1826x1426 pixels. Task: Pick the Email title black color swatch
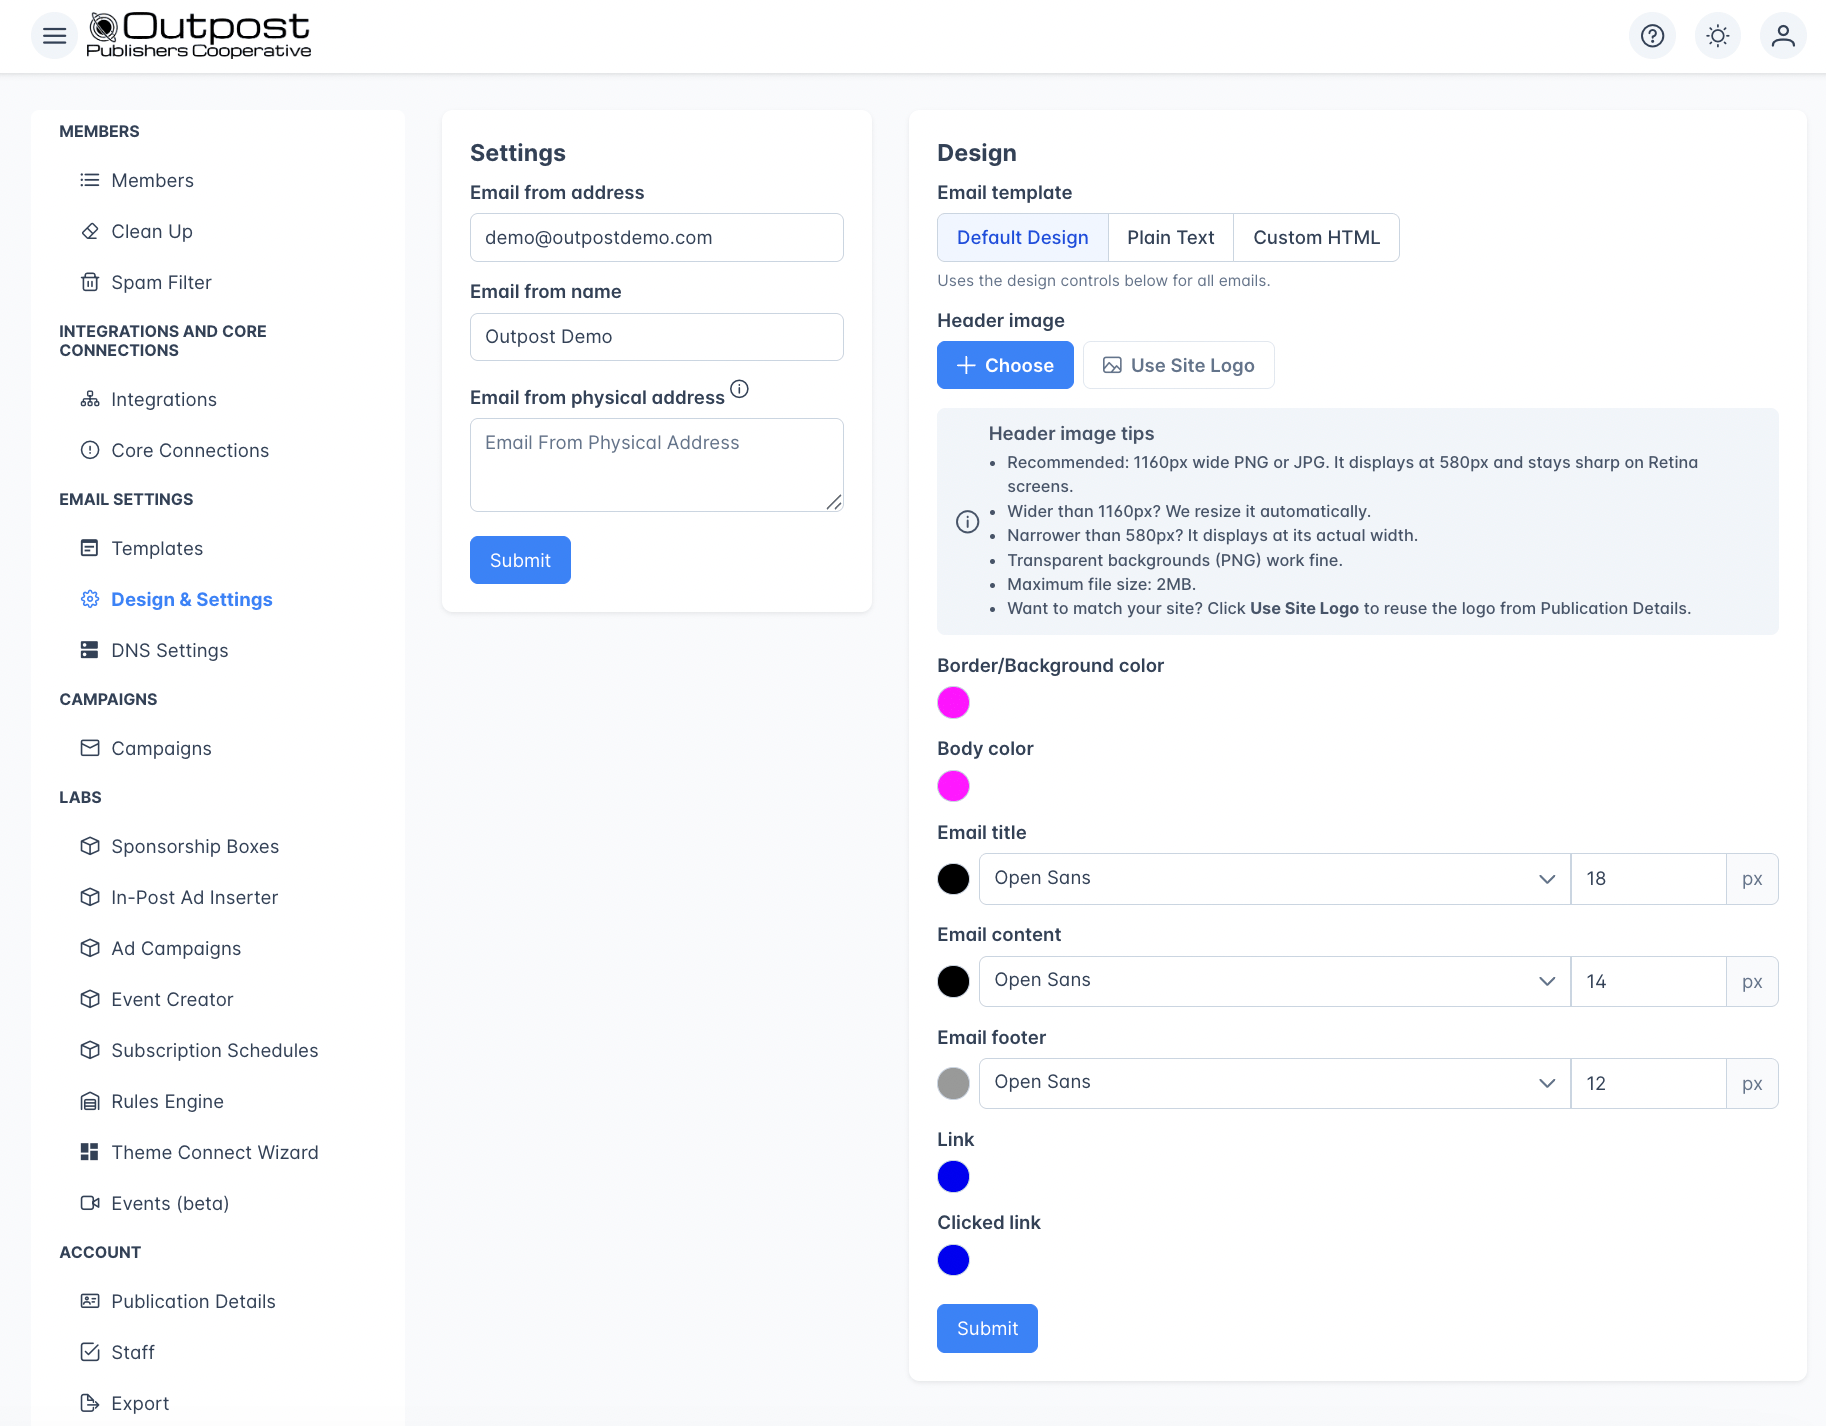coord(953,879)
